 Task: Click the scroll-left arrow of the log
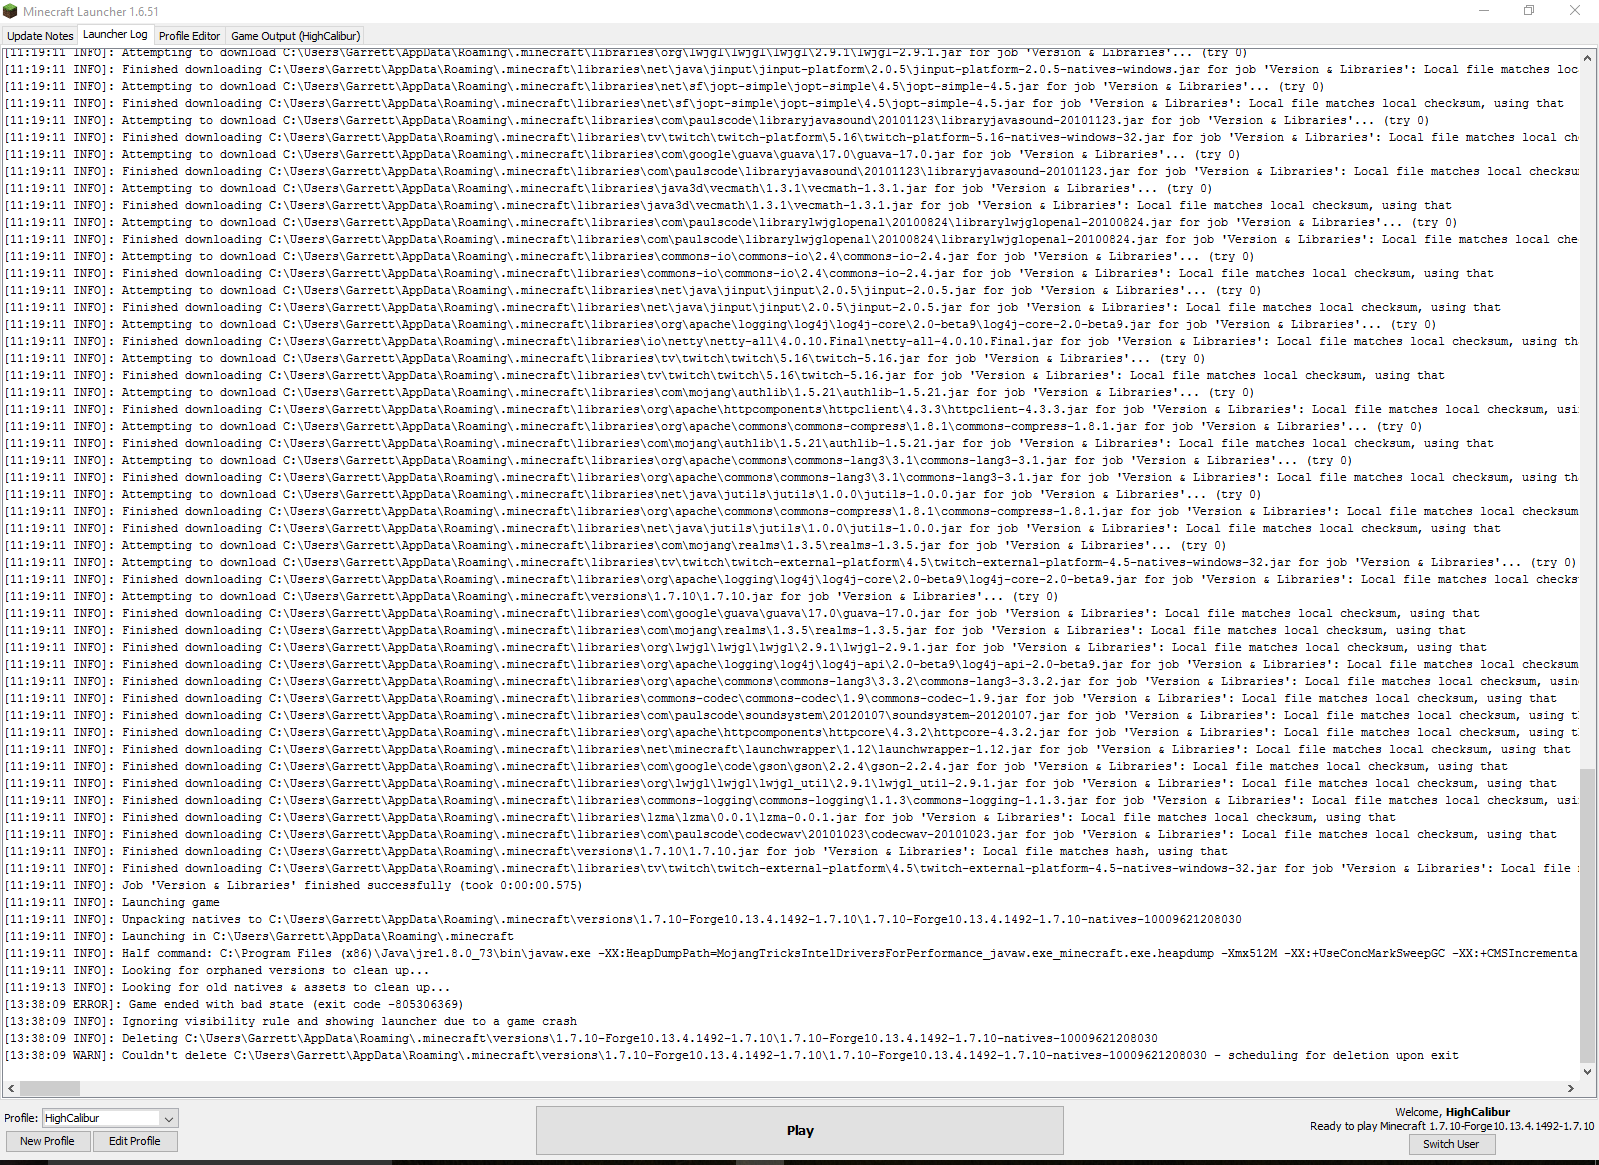click(11, 1088)
